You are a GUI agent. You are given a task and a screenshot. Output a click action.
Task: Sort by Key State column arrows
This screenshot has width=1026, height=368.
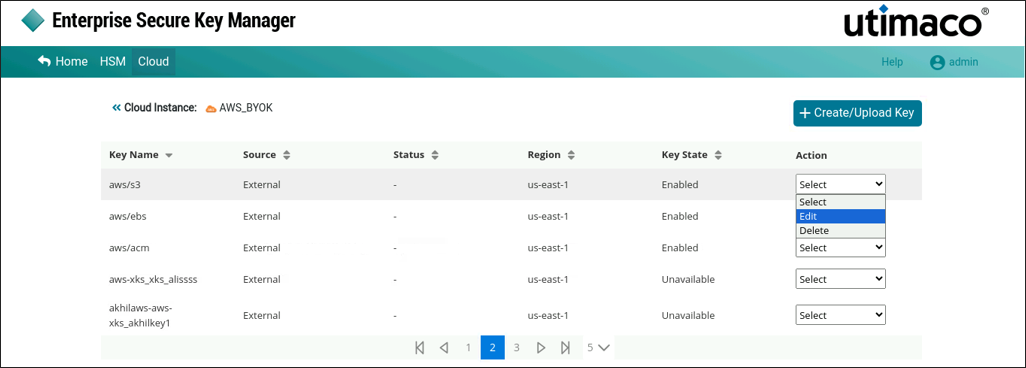(x=718, y=155)
